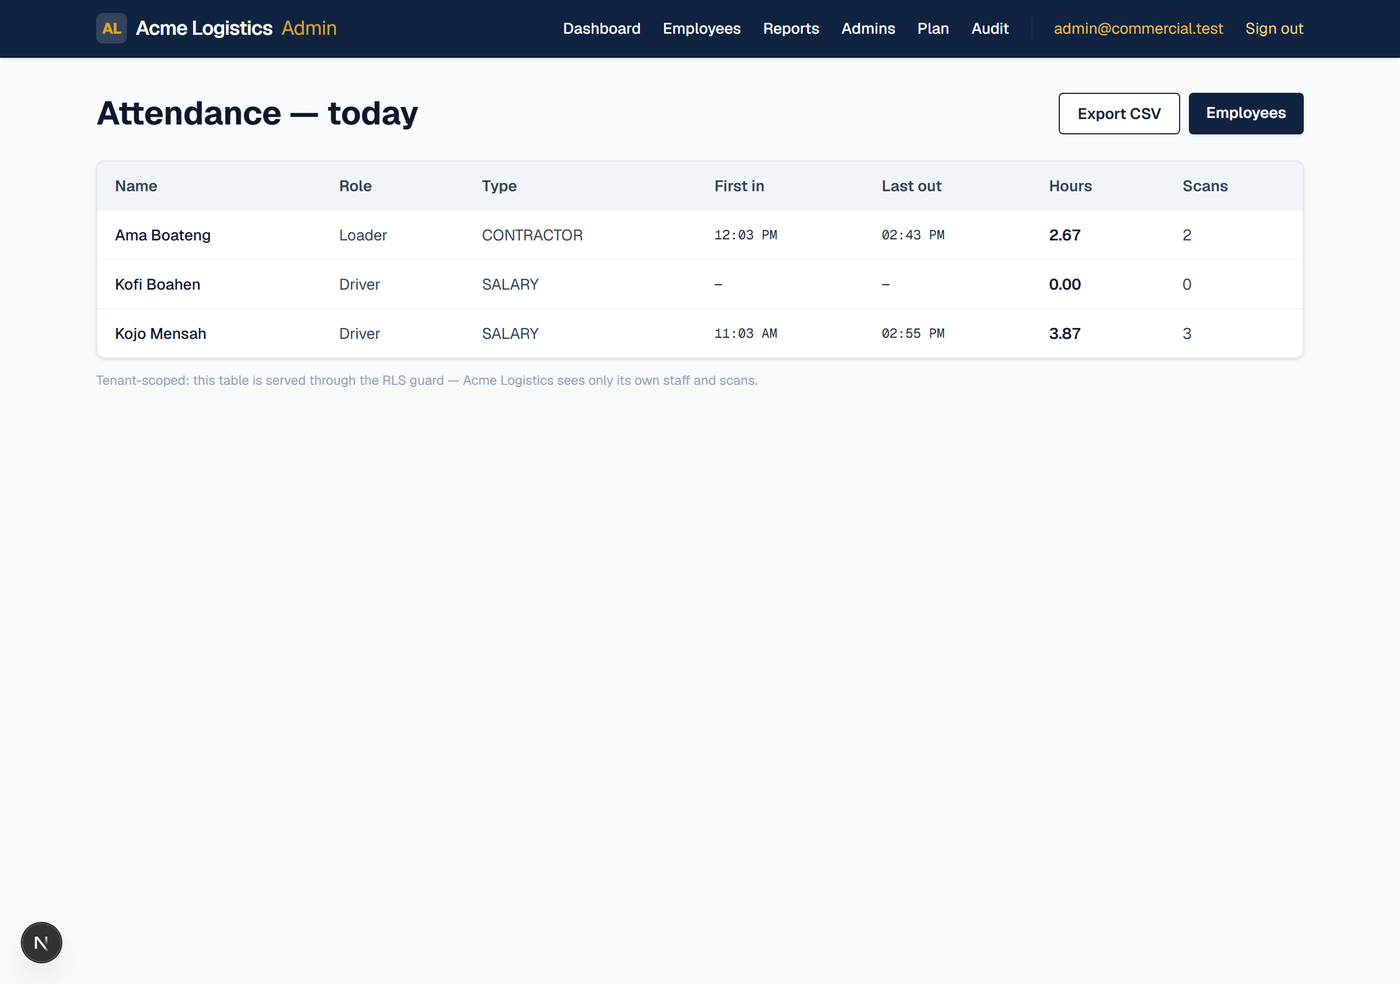Click the 11:03 AM first-in time
Screen dimensions: 1400x984
[746, 334]
